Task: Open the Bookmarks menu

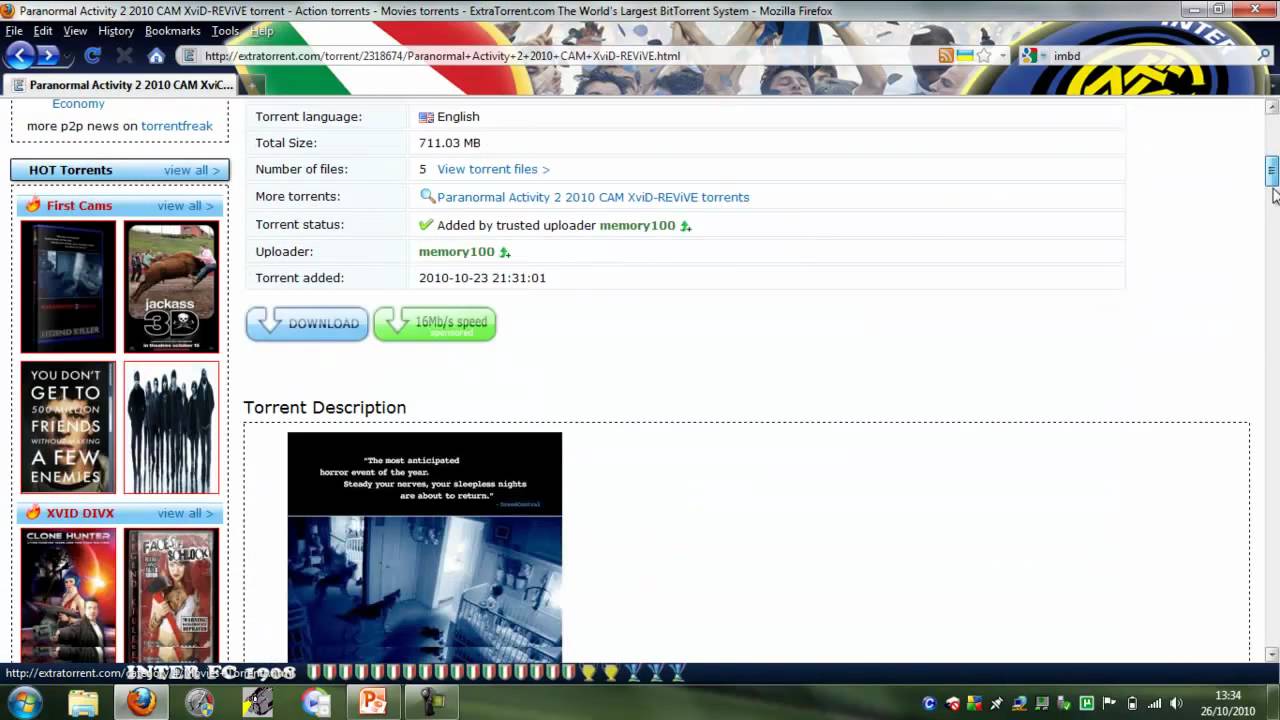Action: click(173, 31)
